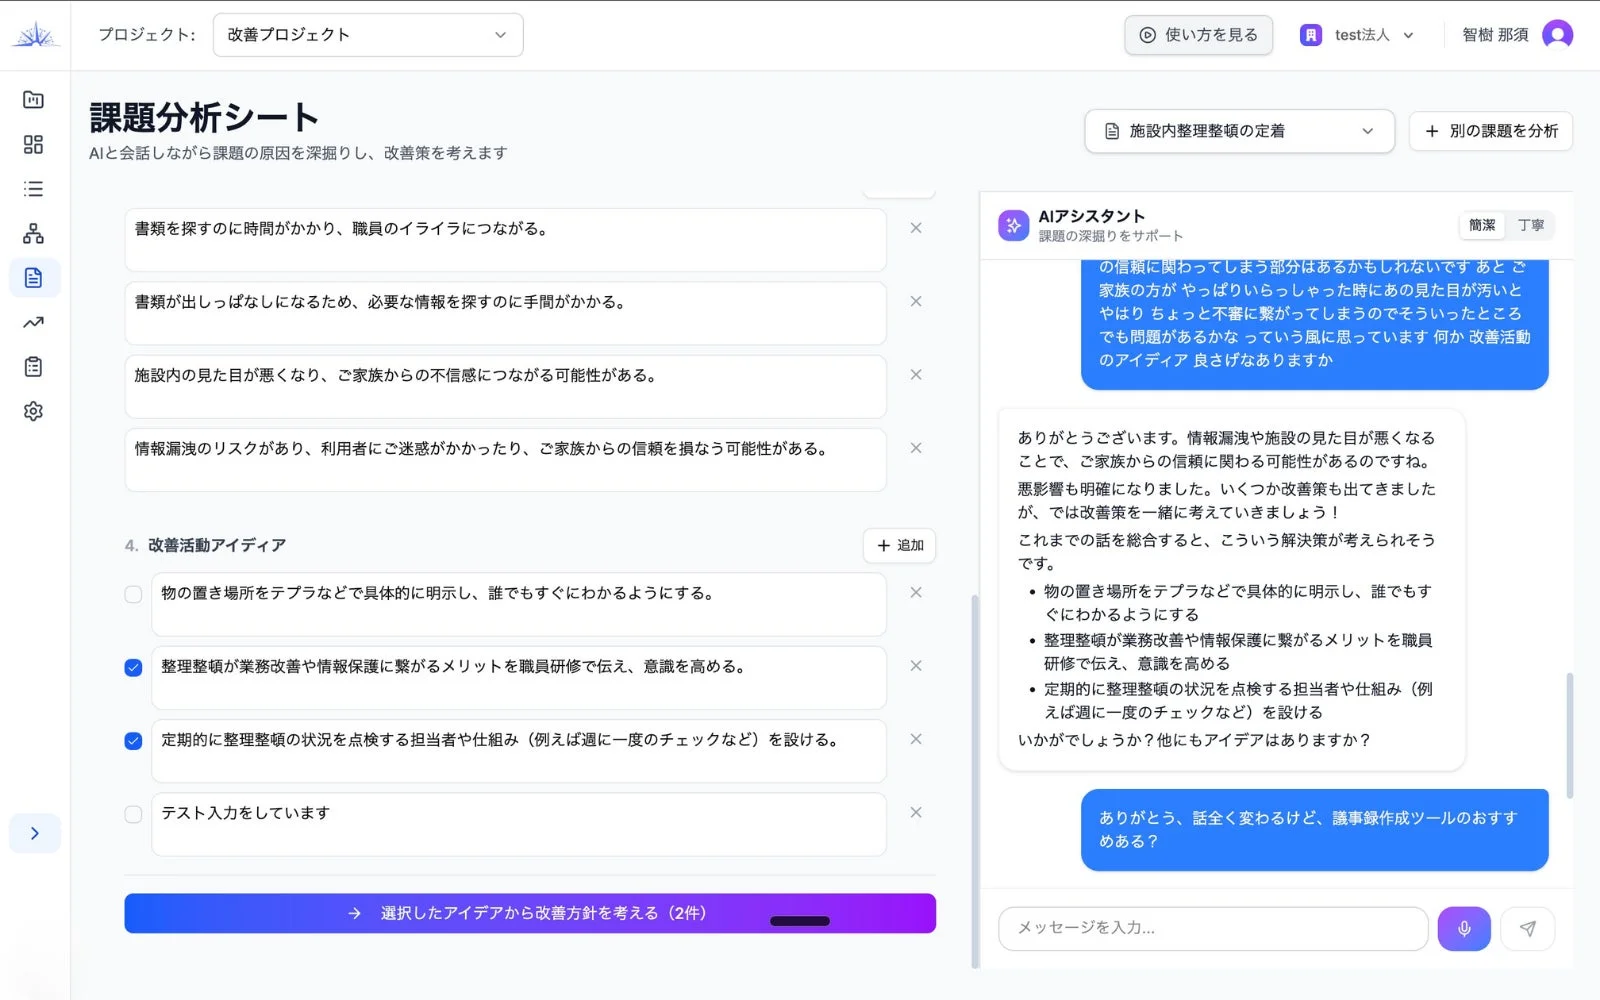Open the 改善プロジェクト project dropdown

[367, 34]
